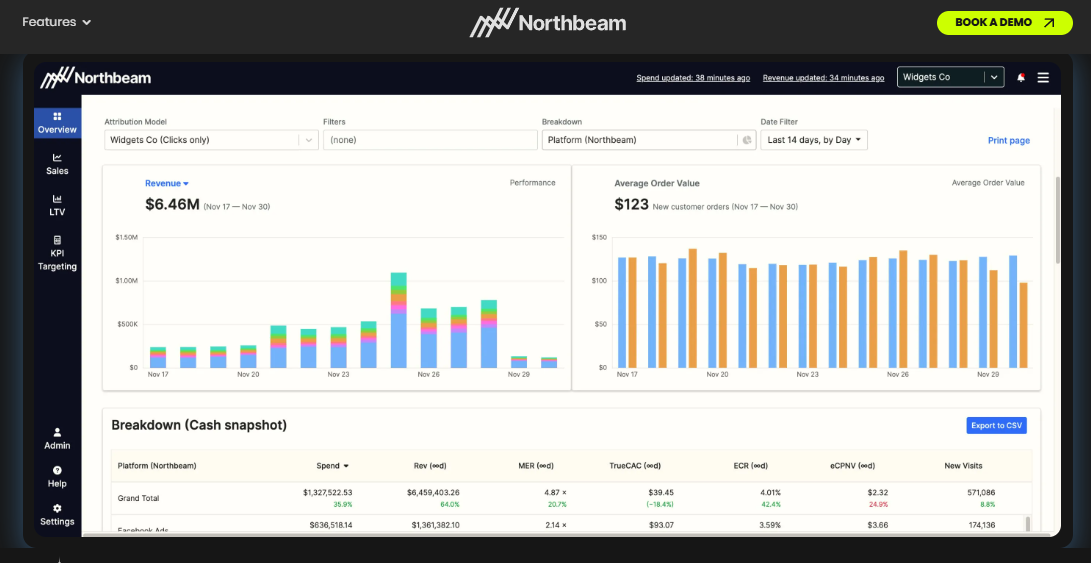This screenshot has width=1091, height=563.
Task: Click the eCPNV column header
Action: pos(852,466)
